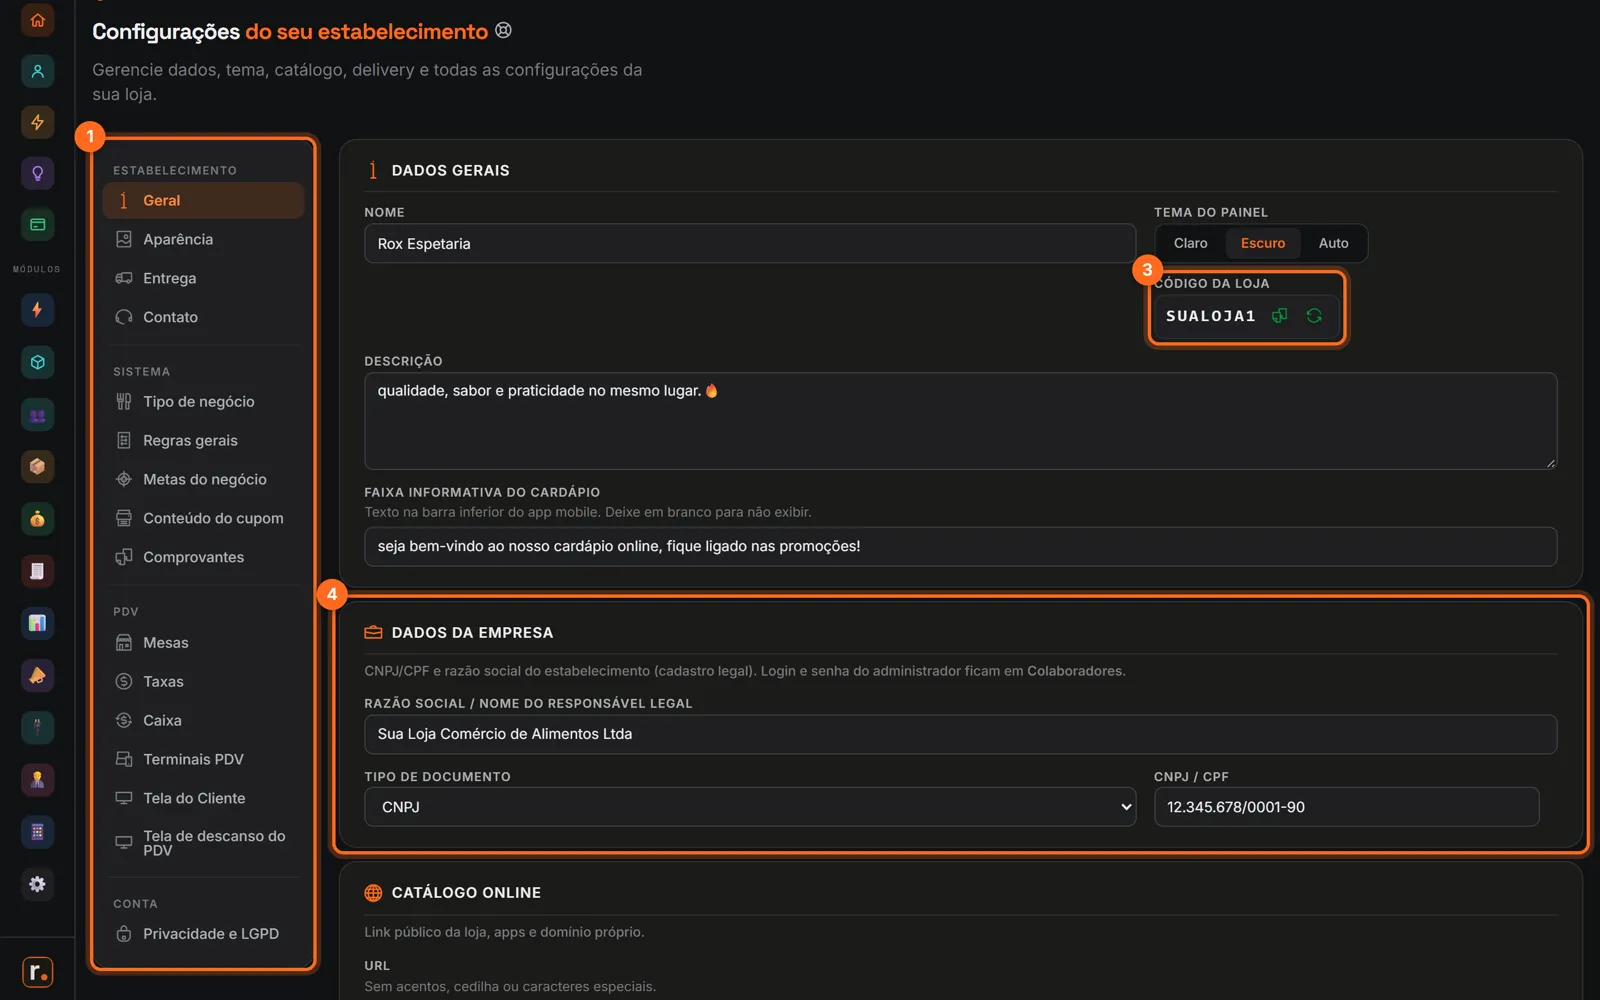Open Tela do Cliente settings
The height and width of the screenshot is (1000, 1600).
(203, 798)
